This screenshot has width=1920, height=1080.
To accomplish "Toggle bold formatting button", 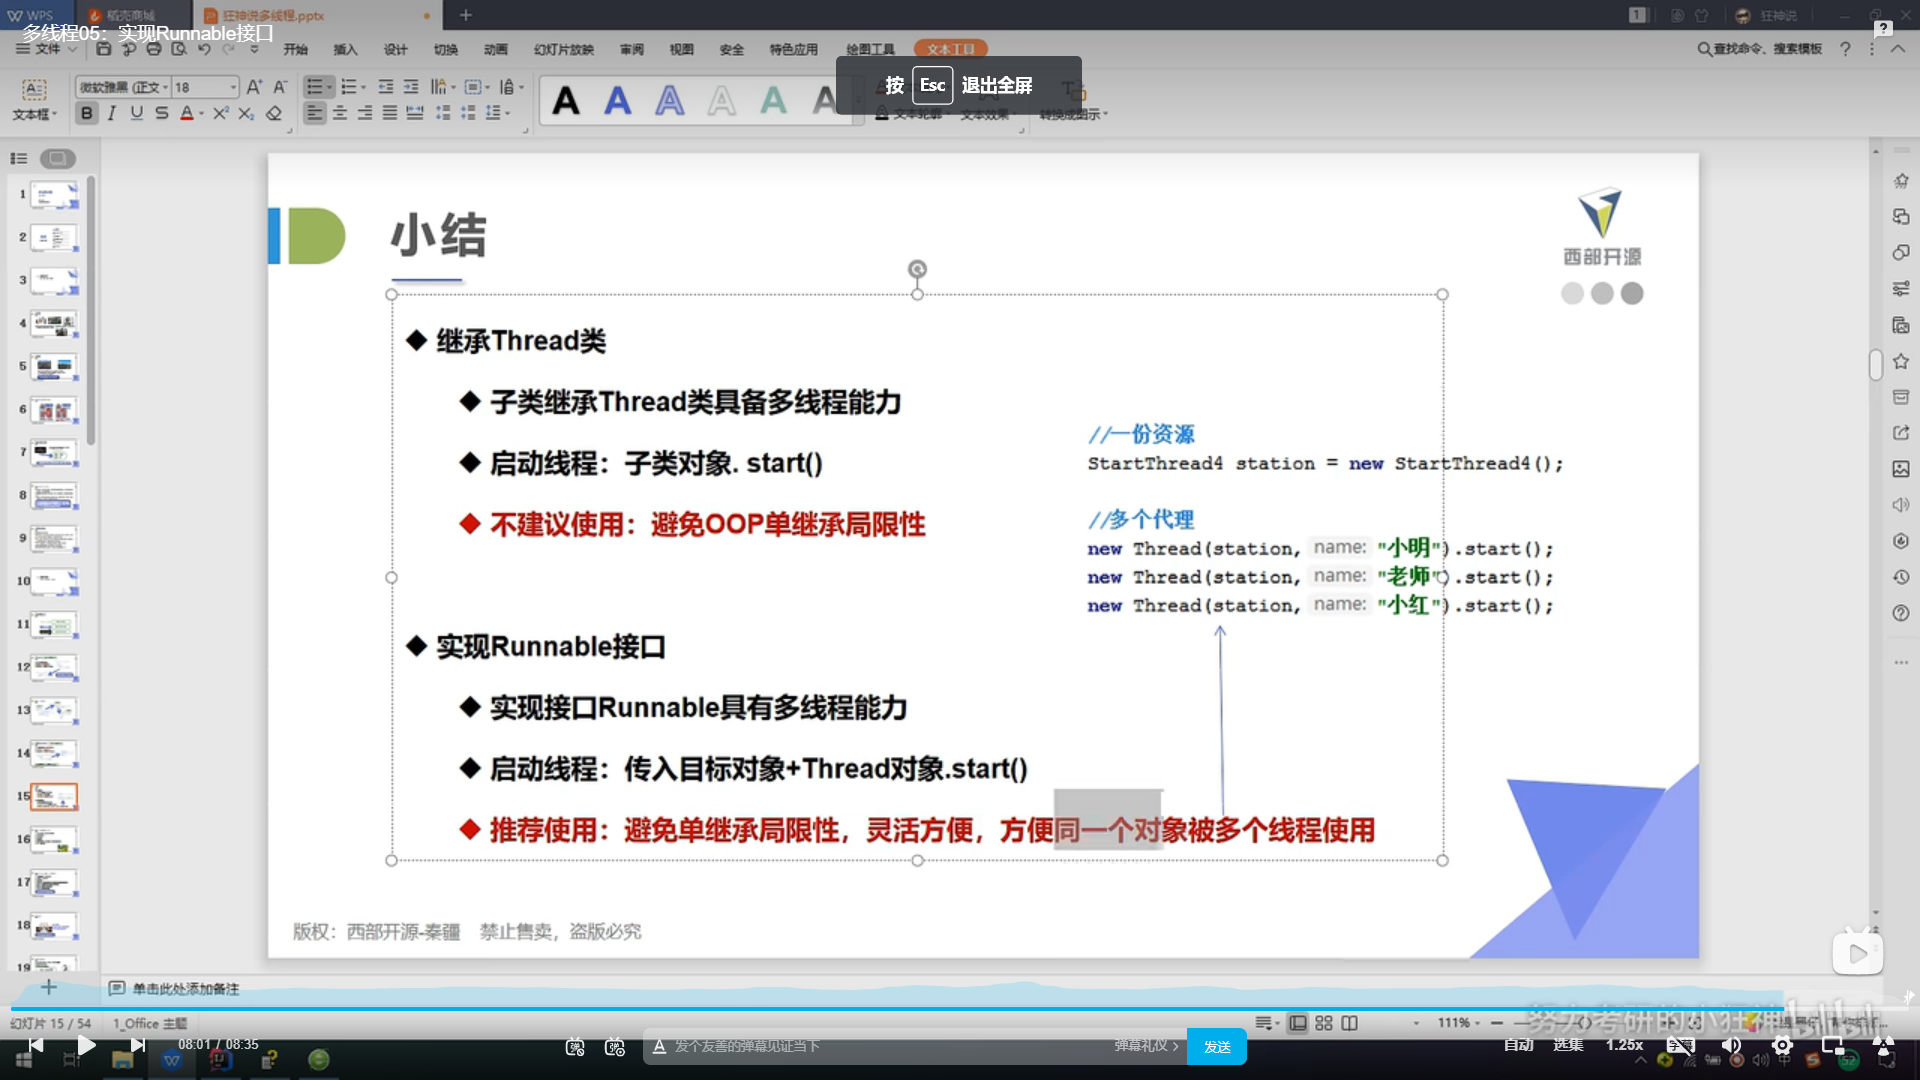I will (87, 114).
